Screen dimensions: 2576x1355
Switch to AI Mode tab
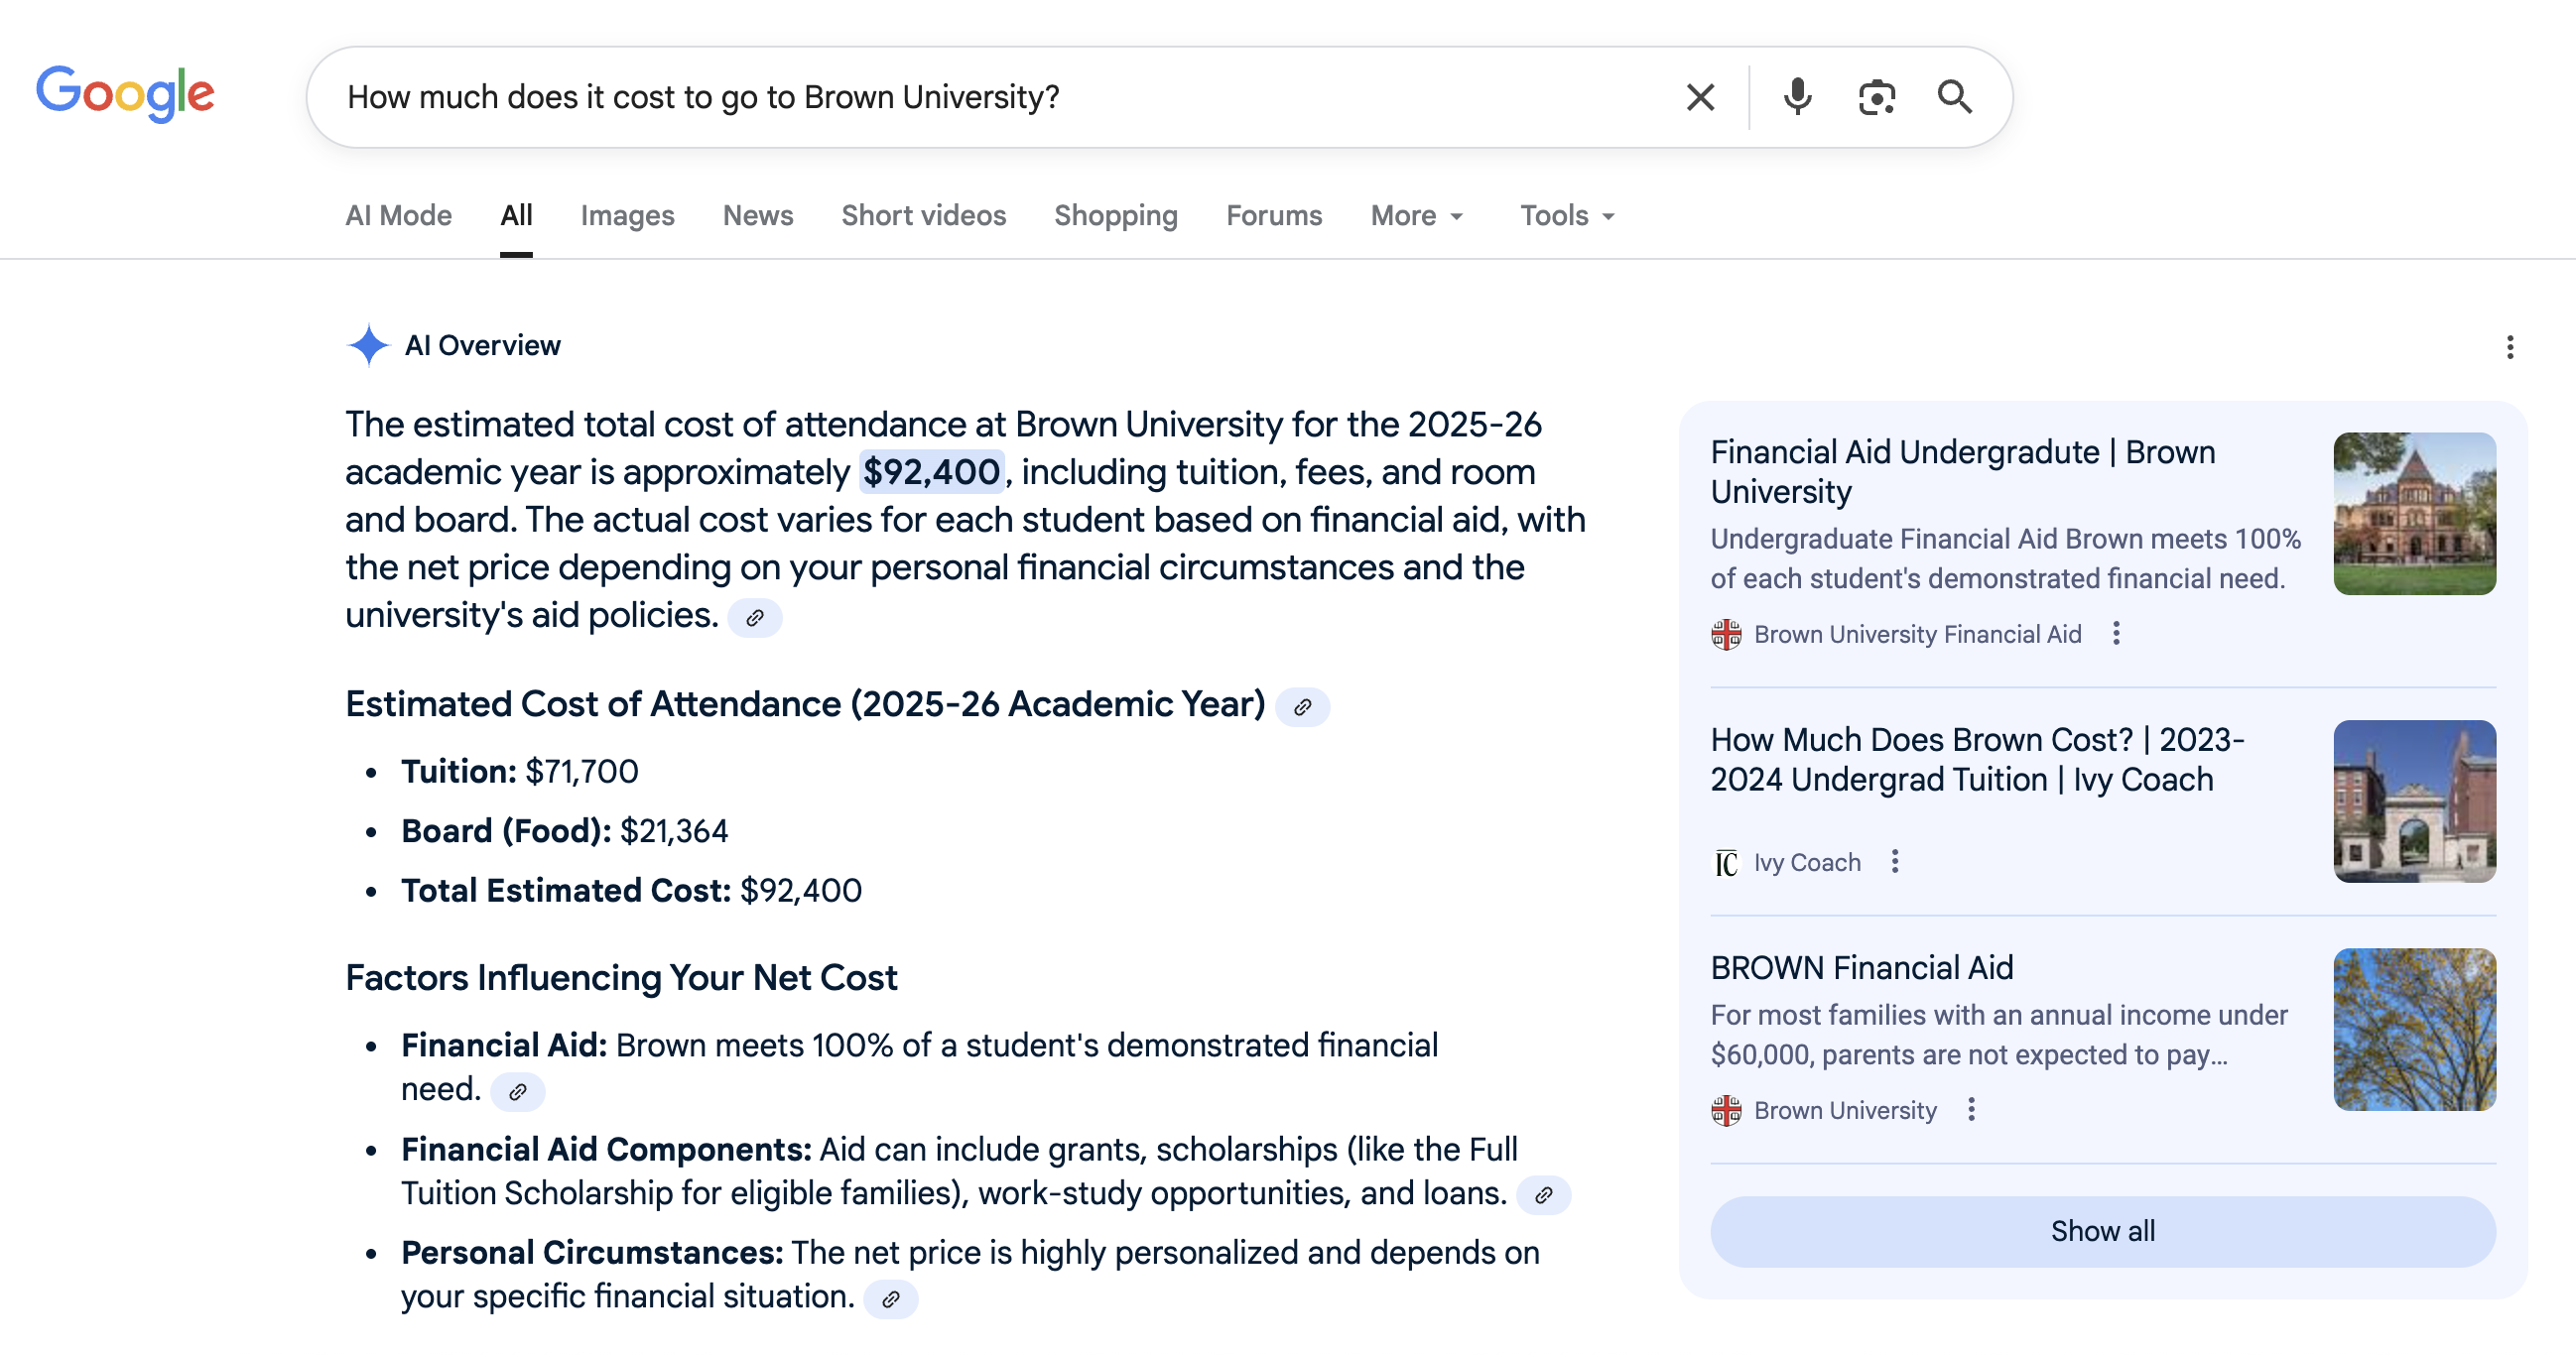(398, 215)
